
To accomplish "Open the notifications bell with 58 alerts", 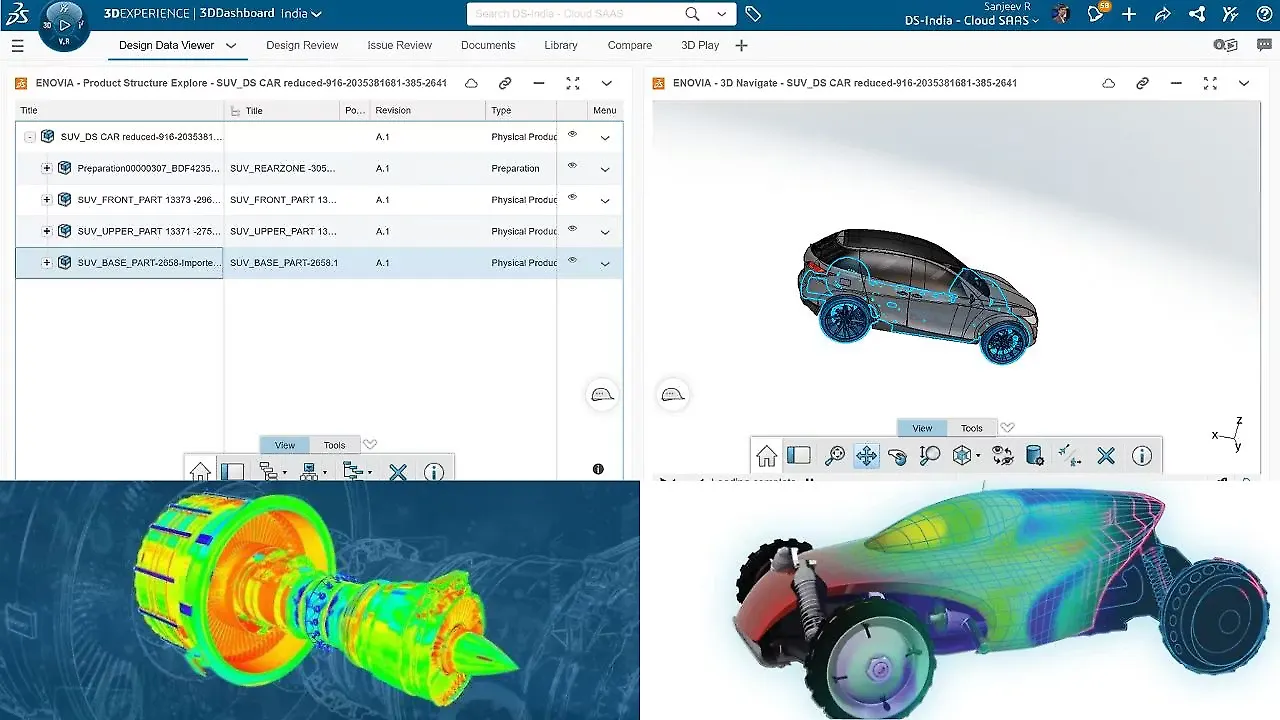I will 1095,14.
